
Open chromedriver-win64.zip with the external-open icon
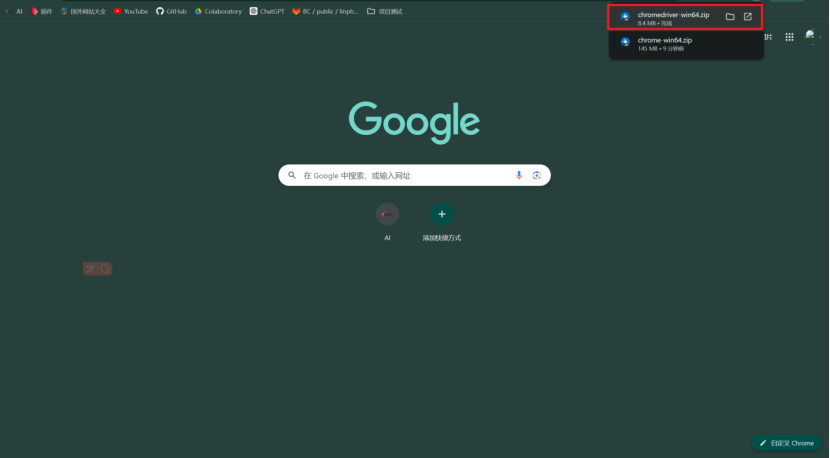pyautogui.click(x=747, y=17)
